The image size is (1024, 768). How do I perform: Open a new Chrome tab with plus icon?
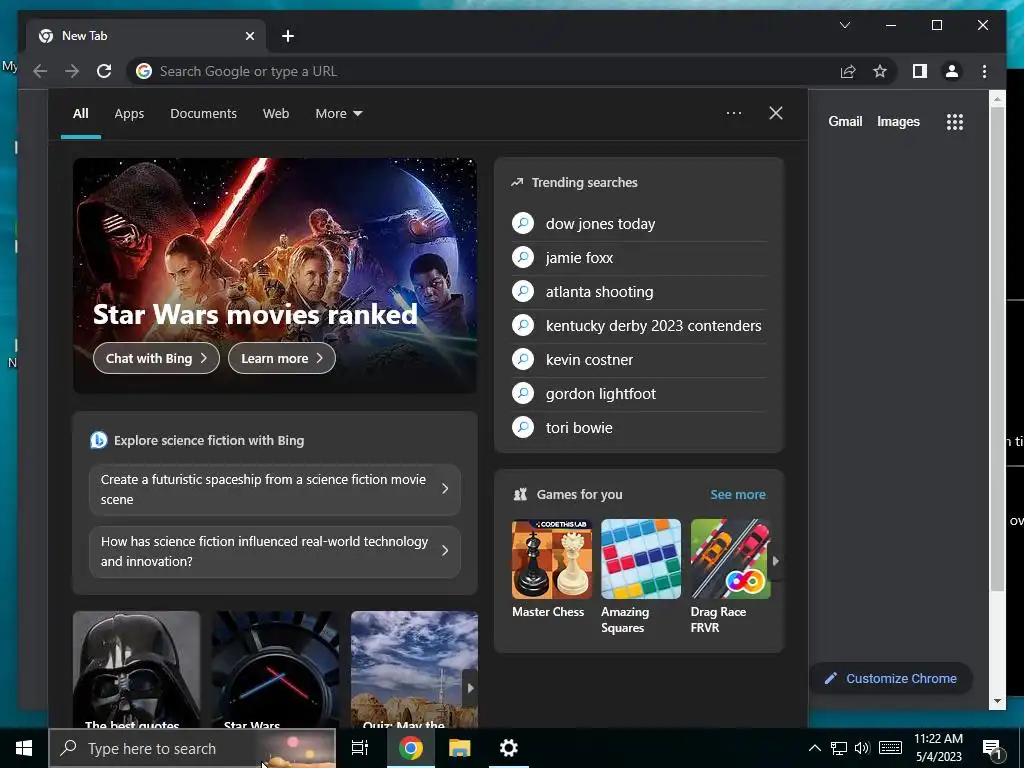click(288, 36)
